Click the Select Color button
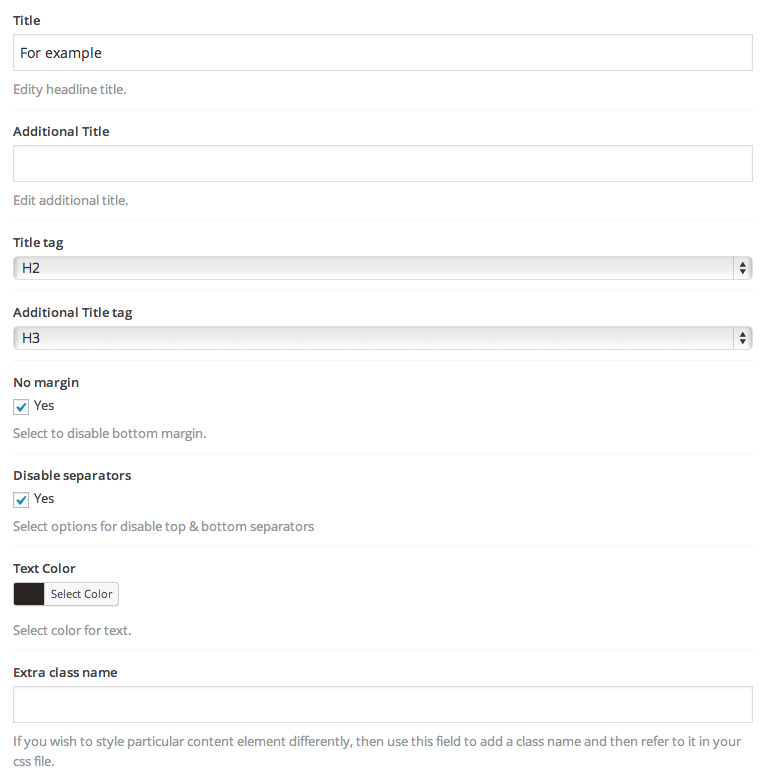Viewport: 763px width, 780px height. click(x=82, y=594)
